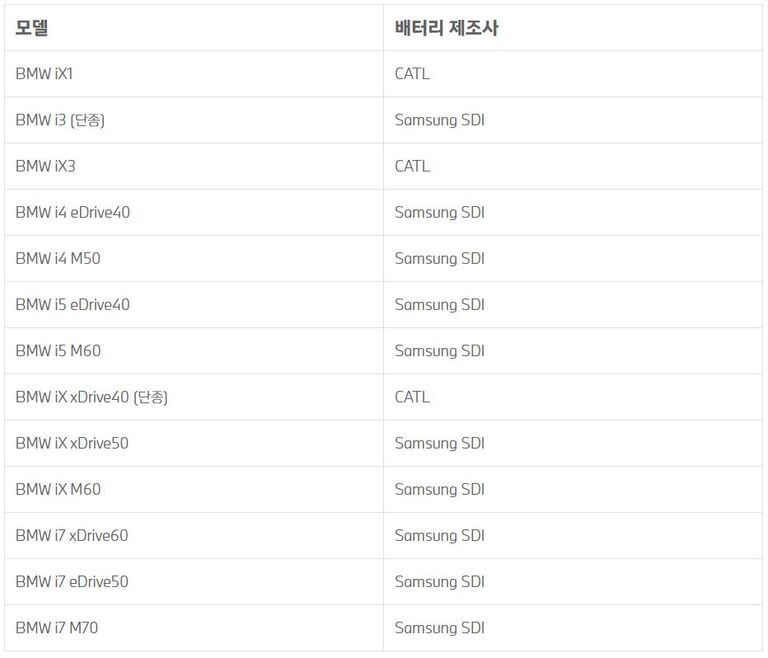Select the BMW iX xDrive50 cell
The image size is (768, 658).
click(x=72, y=443)
